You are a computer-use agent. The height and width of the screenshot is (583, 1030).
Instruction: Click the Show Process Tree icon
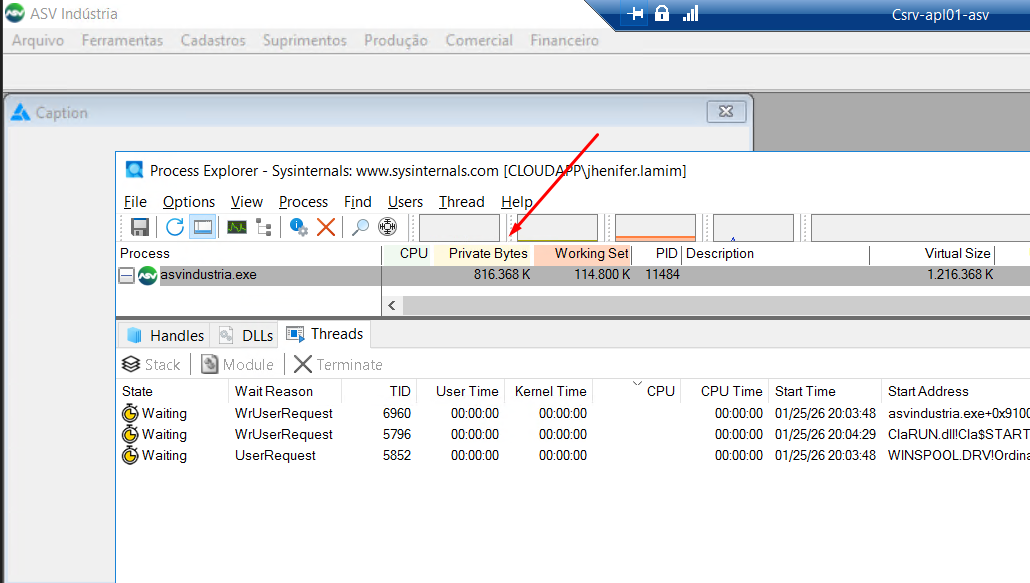coord(264,227)
